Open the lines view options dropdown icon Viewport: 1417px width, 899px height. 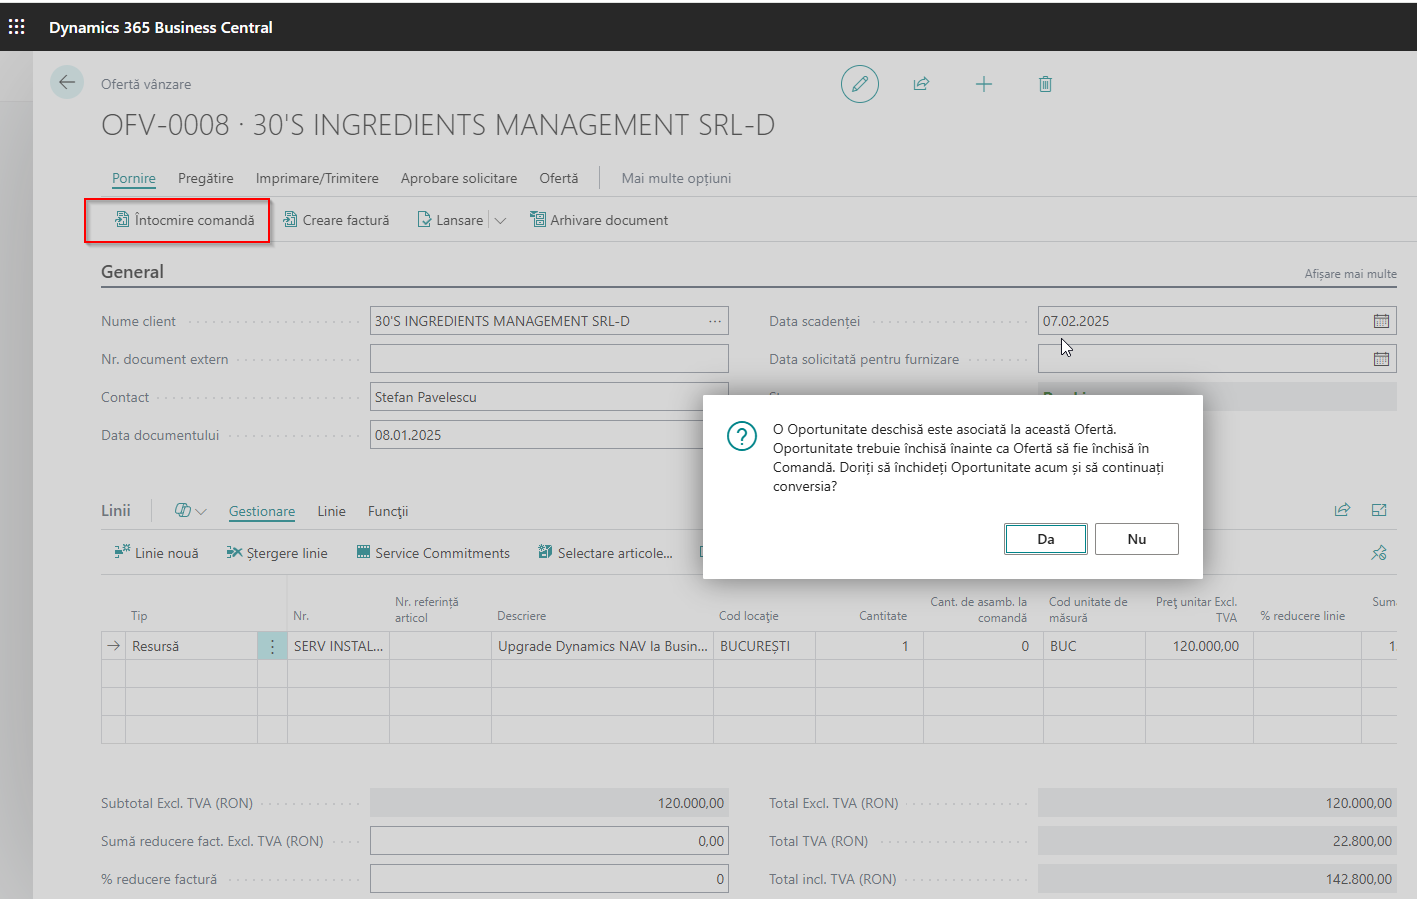(x=190, y=511)
